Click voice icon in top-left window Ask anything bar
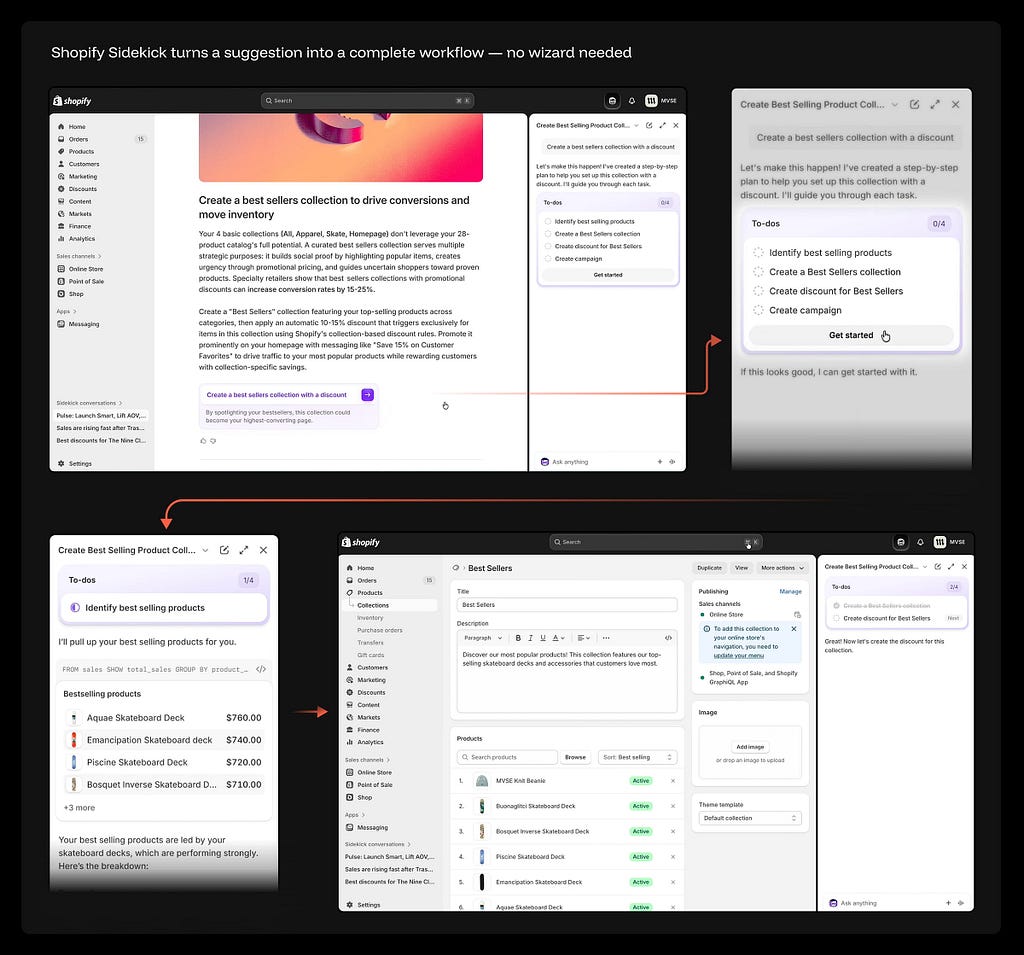1024x955 pixels. [x=672, y=462]
